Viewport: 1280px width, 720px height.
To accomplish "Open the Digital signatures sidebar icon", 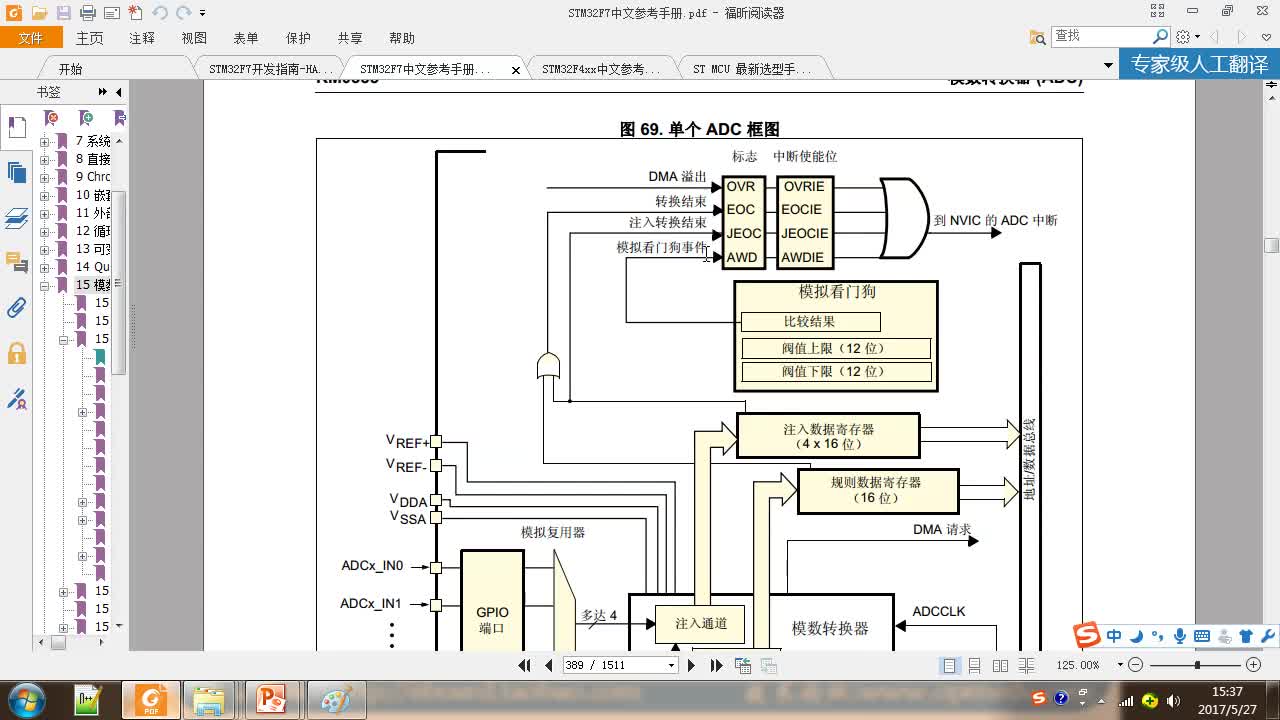I will coord(16,398).
